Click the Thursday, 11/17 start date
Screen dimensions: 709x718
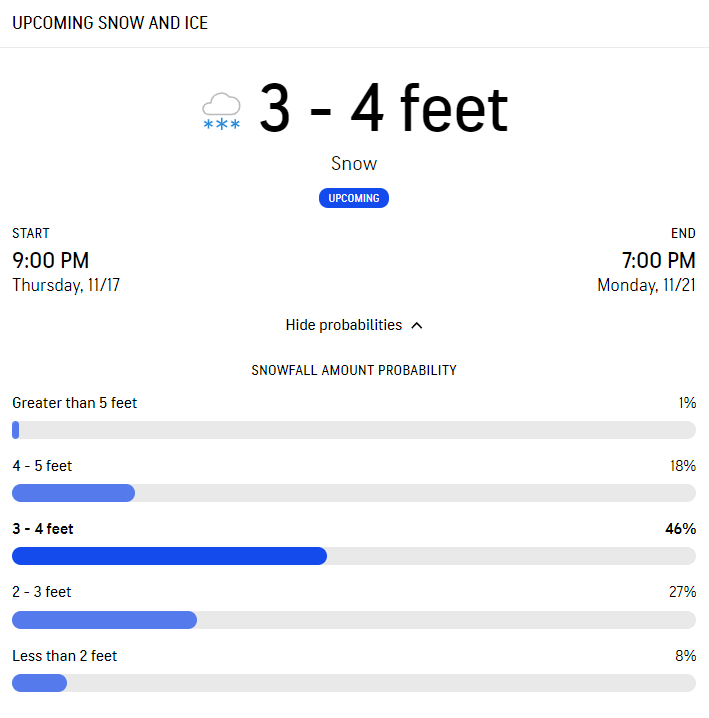coord(66,285)
